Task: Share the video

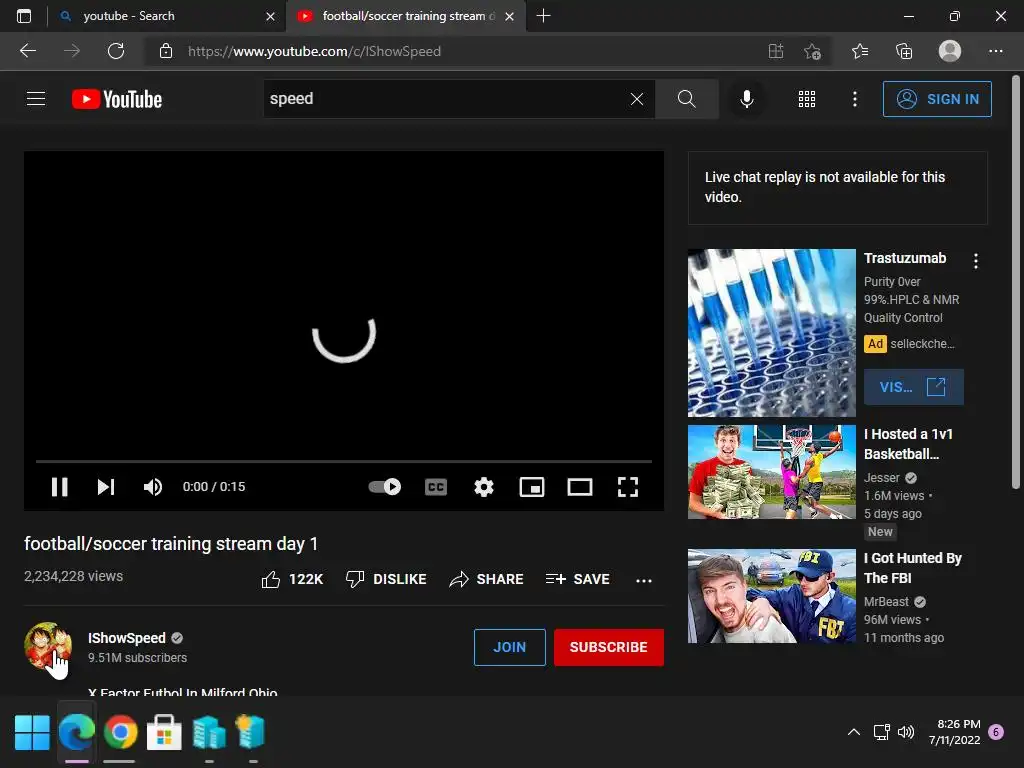Action: click(x=487, y=579)
